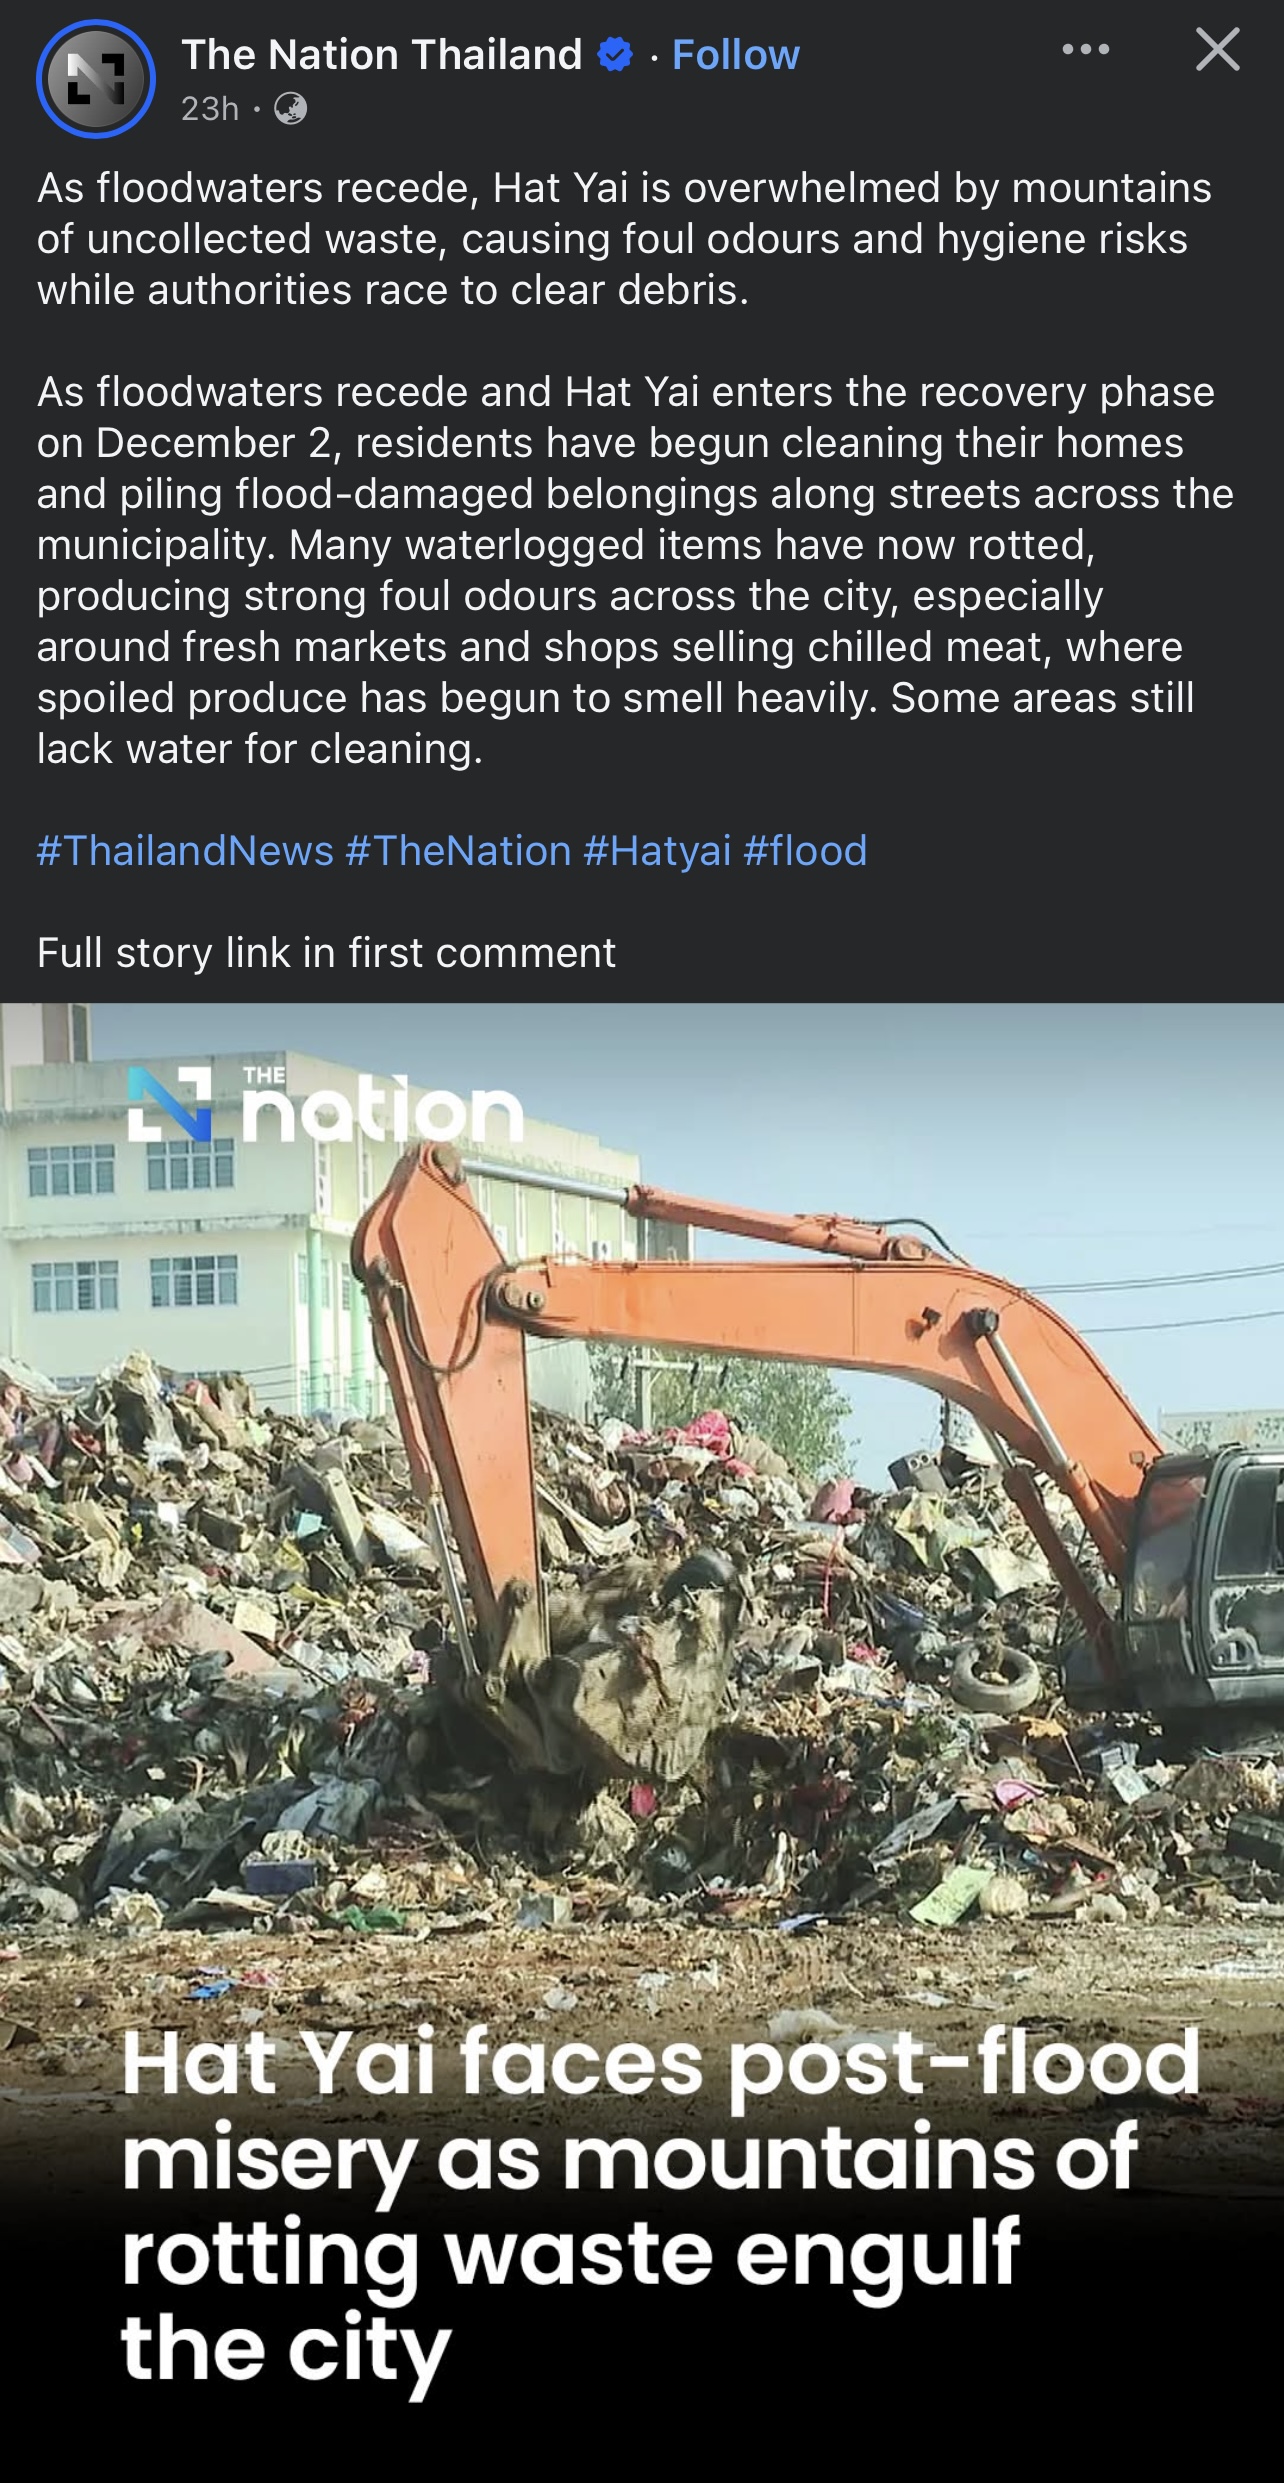
Task: Click the 'Full story link in first comment' text
Action: (x=326, y=953)
